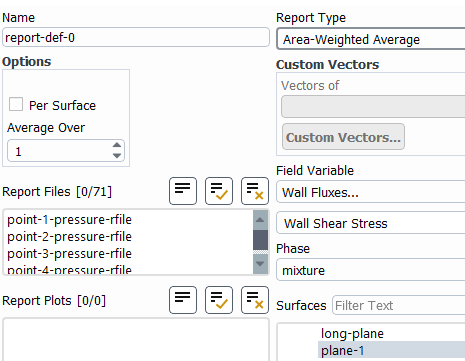Viewport: 465px width, 361px height.
Task: Deselect all shown Report Files
Action: [x=255, y=191]
